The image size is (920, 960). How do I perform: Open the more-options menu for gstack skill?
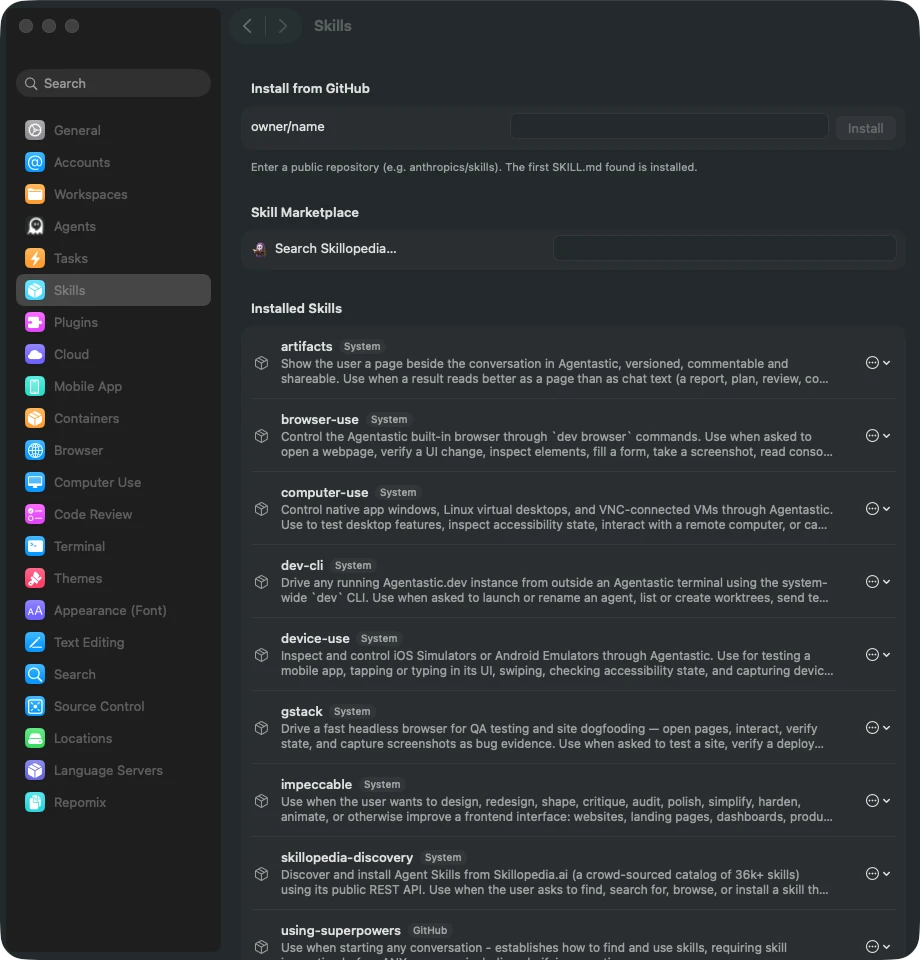[878, 727]
